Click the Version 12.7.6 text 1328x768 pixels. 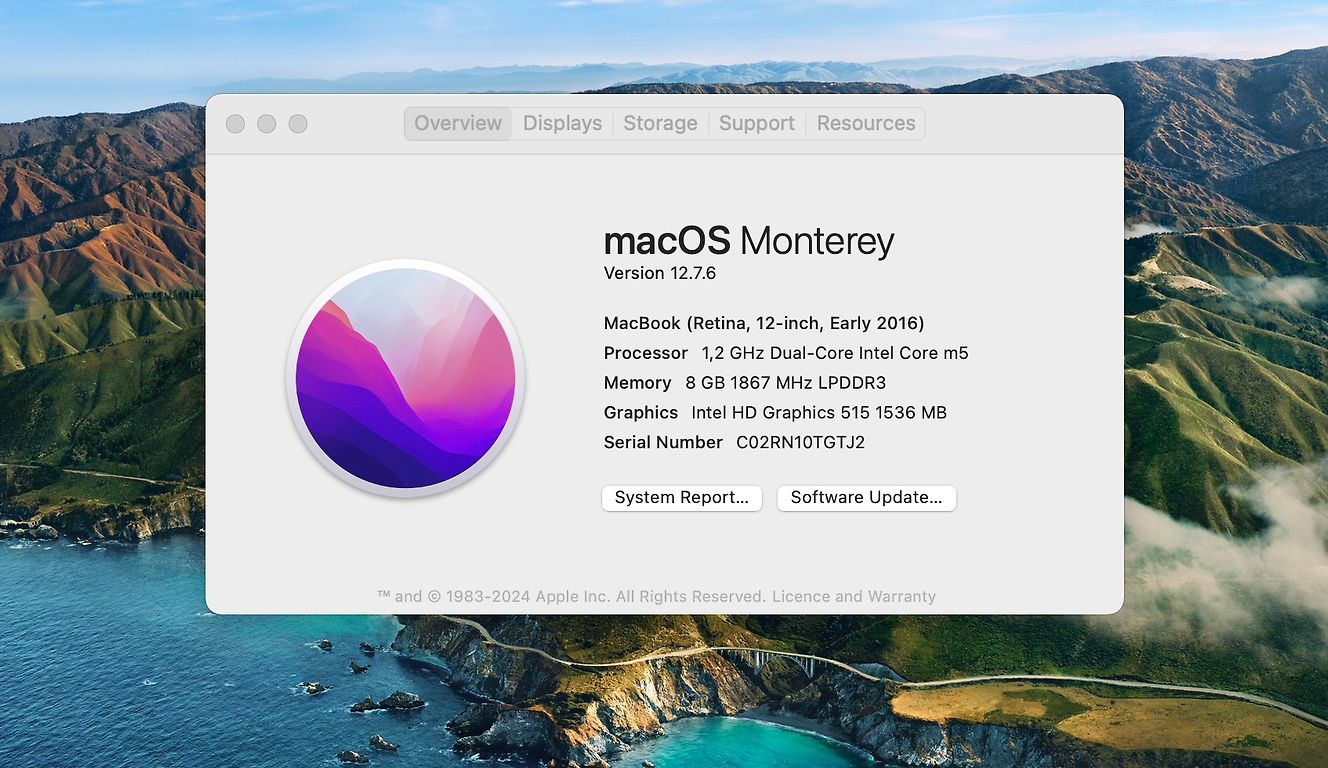[660, 273]
